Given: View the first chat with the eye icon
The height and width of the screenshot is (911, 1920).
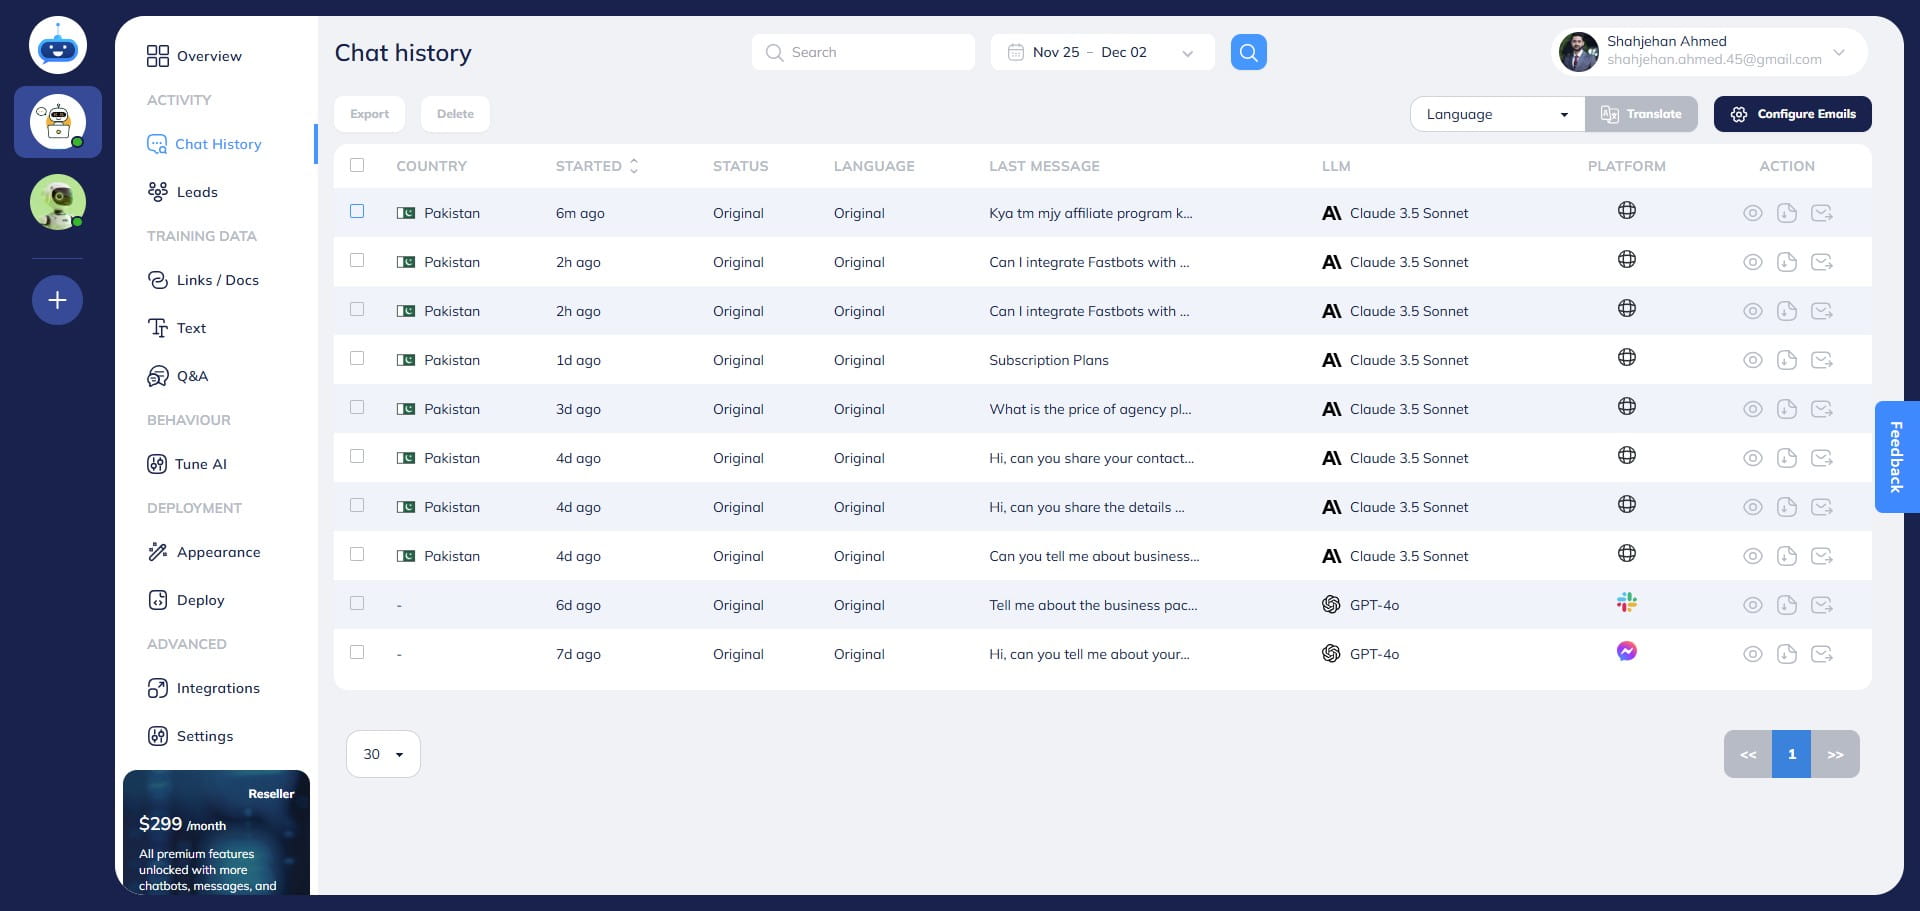Looking at the screenshot, I should click(1752, 212).
